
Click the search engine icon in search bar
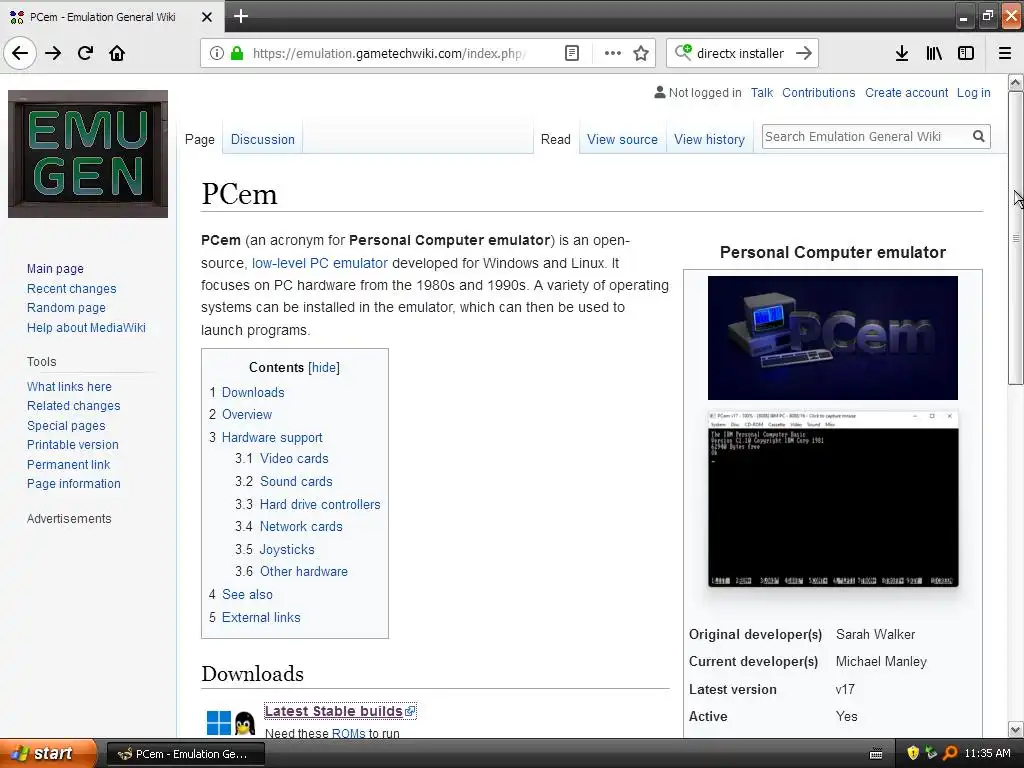[683, 52]
